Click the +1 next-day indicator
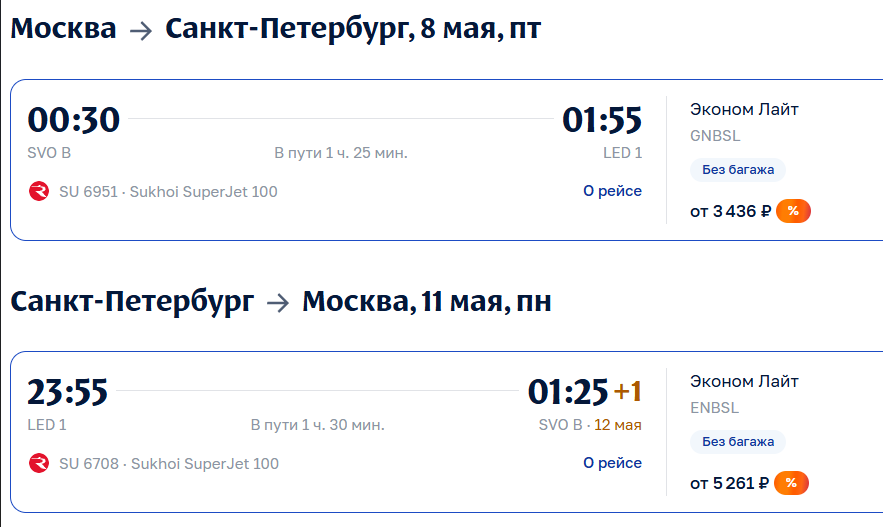Image resolution: width=883 pixels, height=527 pixels. [627, 392]
